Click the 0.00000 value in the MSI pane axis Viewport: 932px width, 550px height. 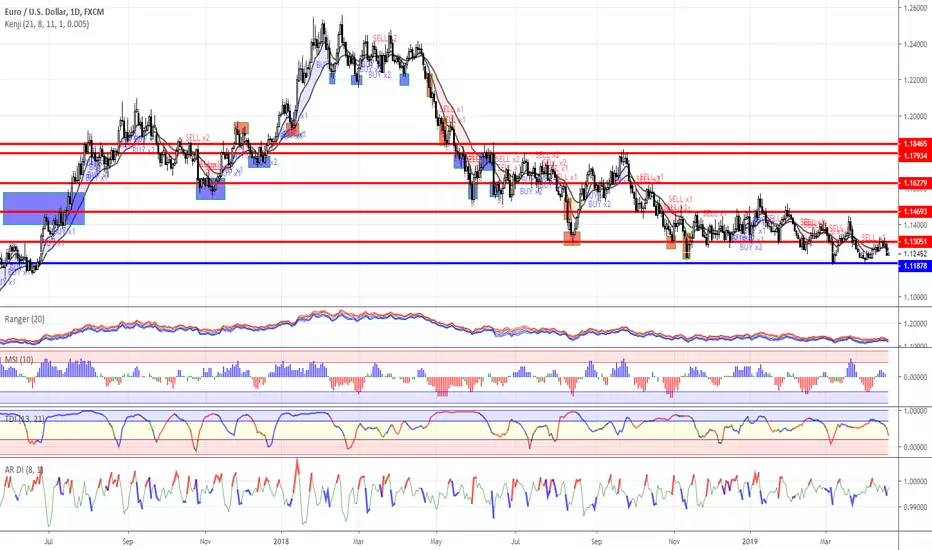pos(915,377)
